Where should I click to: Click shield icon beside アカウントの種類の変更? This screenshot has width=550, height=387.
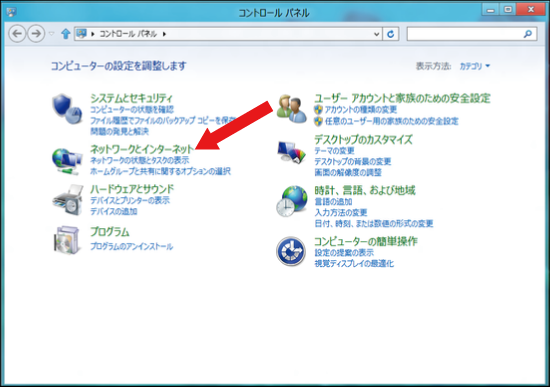tap(318, 109)
